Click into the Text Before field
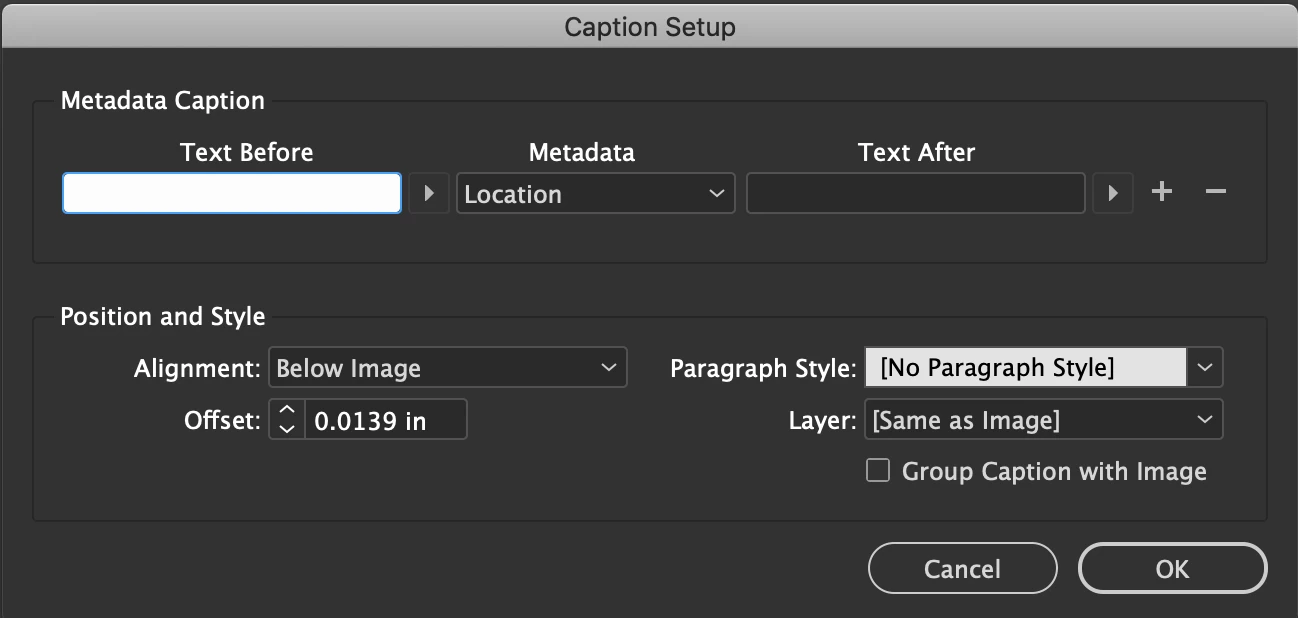Screen dimensions: 1298x618 click(x=232, y=193)
